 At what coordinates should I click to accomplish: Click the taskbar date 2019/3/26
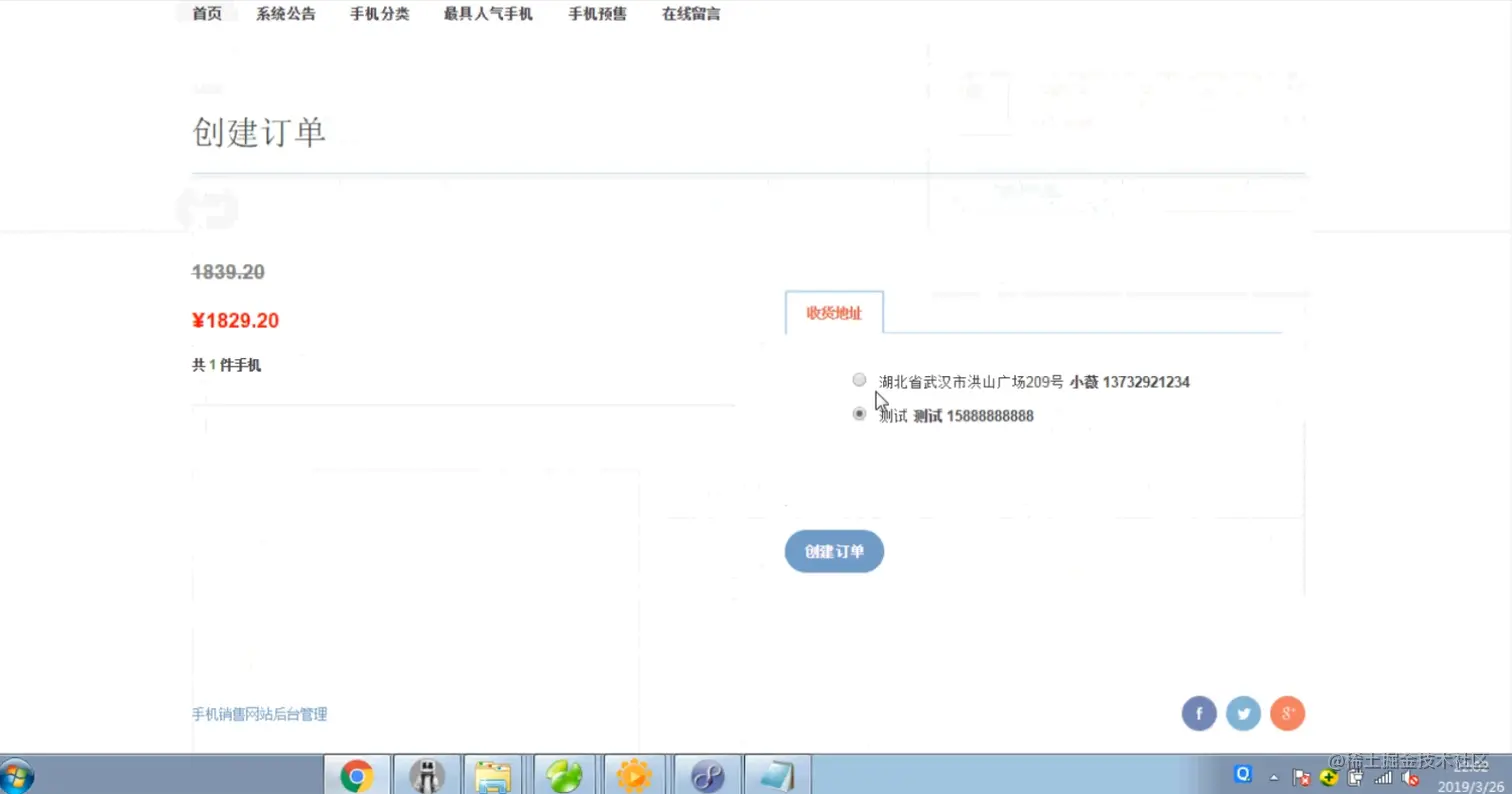[1472, 787]
